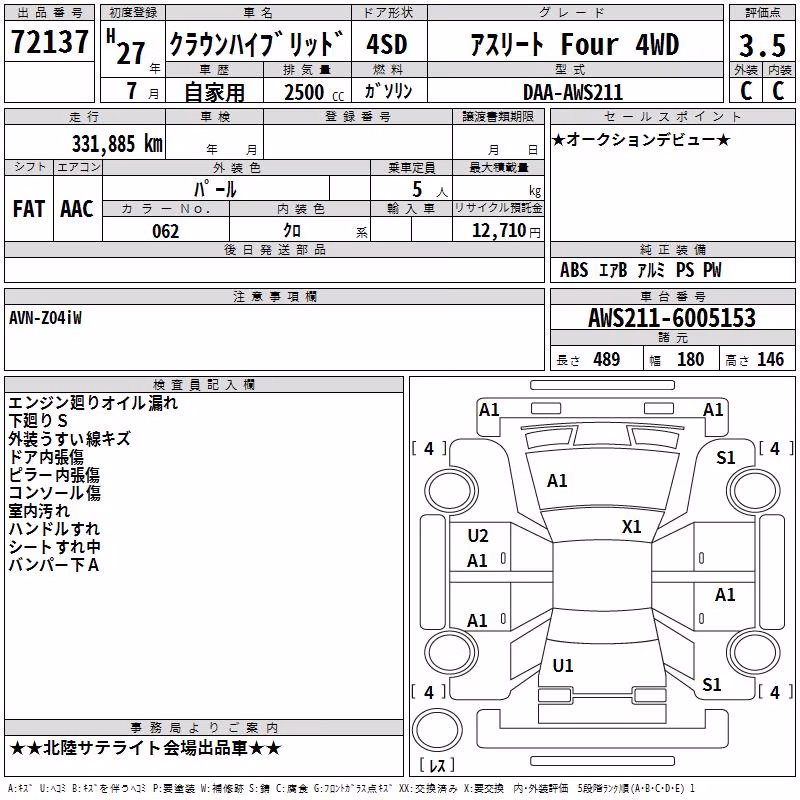The image size is (800, 800).
Task: Click inspector note シートすれ中
Action: (54, 546)
